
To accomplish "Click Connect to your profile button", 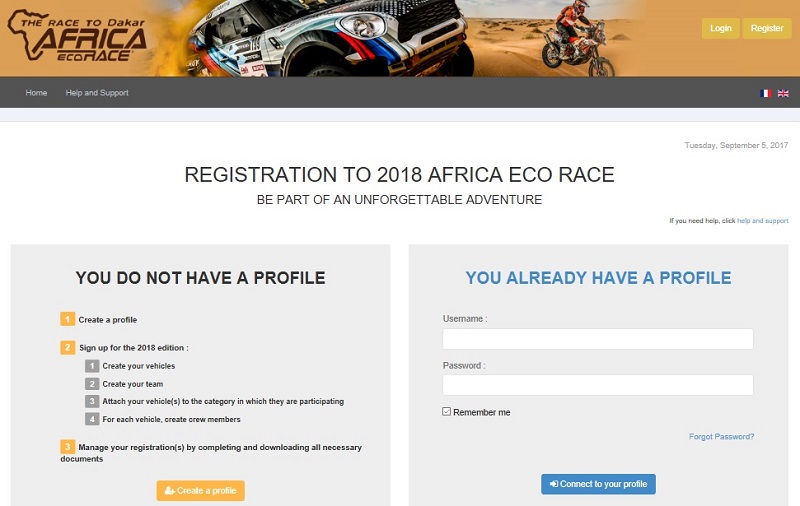I will pos(598,484).
